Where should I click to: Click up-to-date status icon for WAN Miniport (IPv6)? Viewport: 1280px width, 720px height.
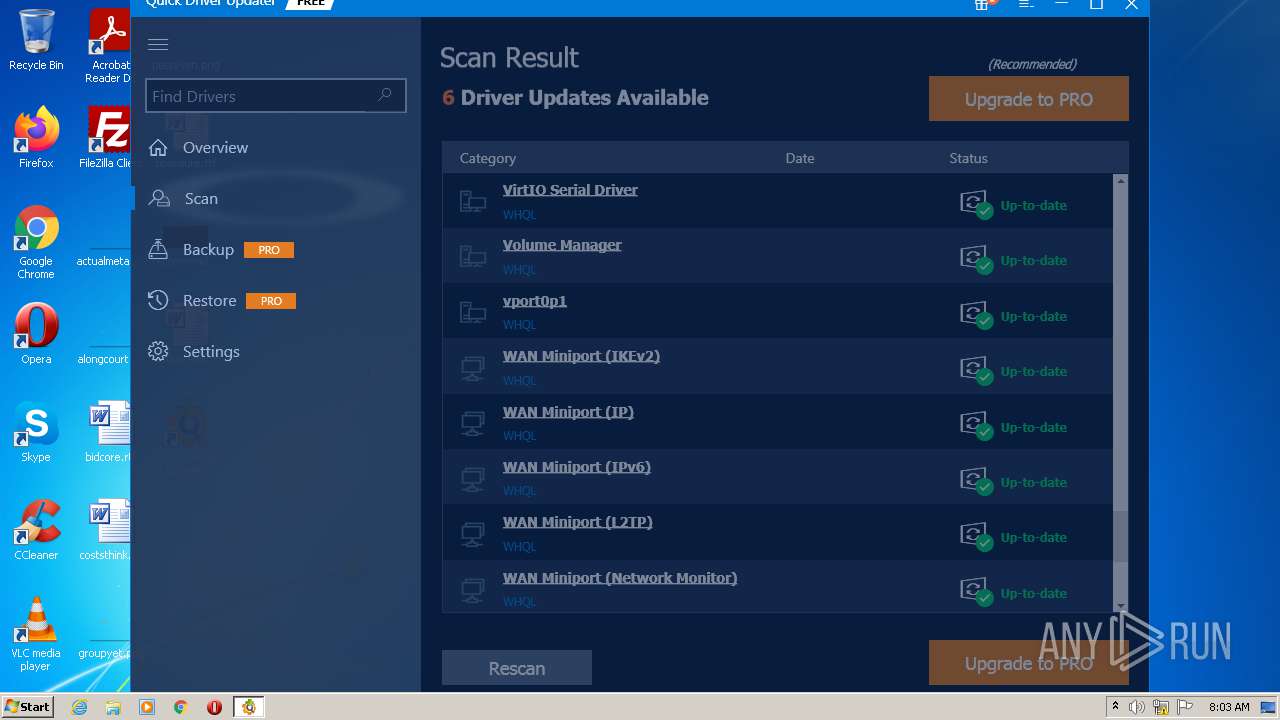coord(976,482)
